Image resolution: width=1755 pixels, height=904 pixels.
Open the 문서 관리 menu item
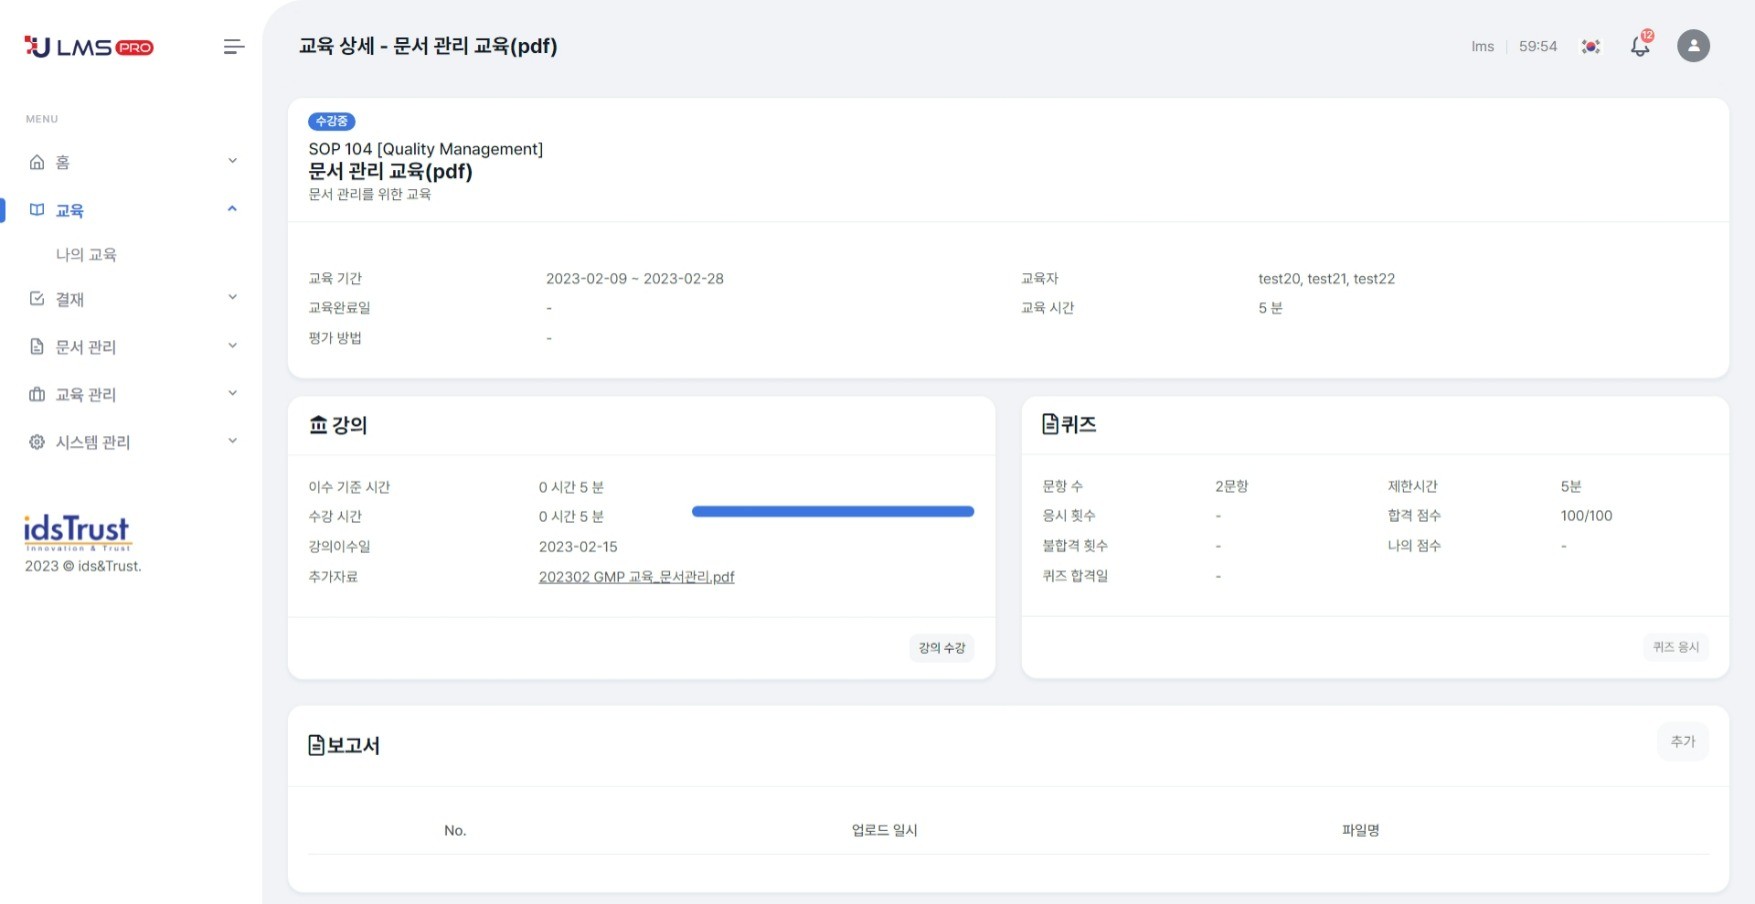86,347
